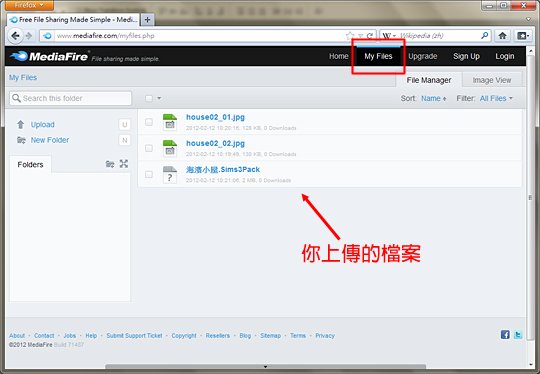Image resolution: width=540 pixels, height=374 pixels.
Task: Open the select-all dropdown arrow
Action: [x=159, y=98]
